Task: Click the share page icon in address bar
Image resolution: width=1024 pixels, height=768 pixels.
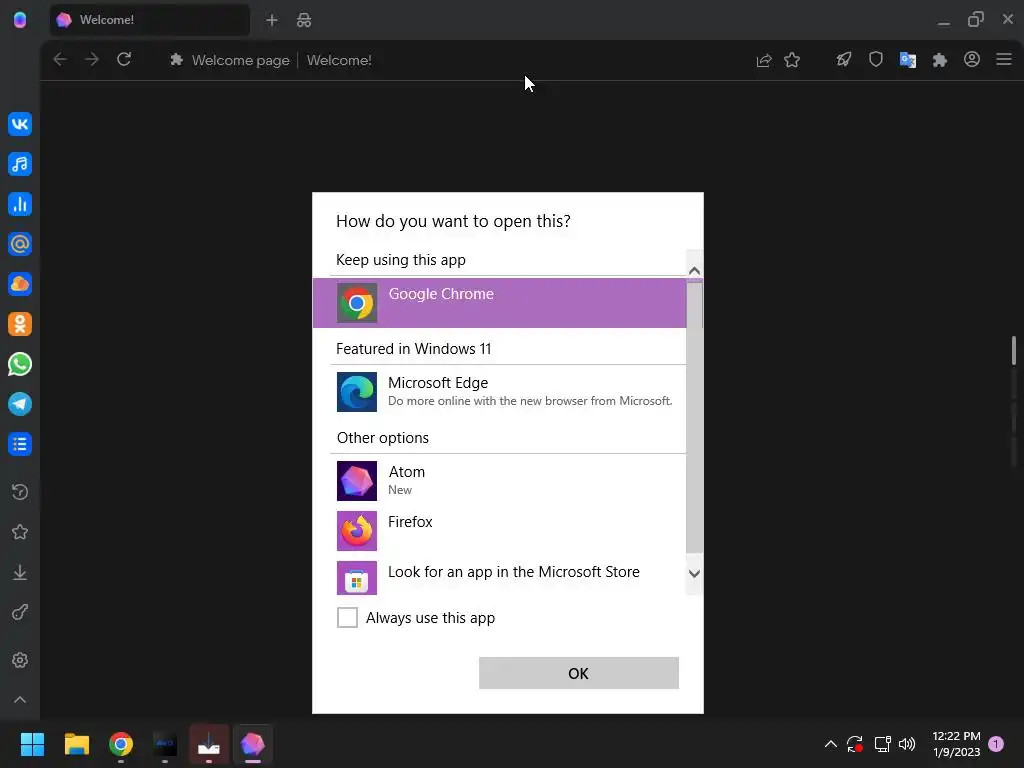Action: tap(763, 60)
